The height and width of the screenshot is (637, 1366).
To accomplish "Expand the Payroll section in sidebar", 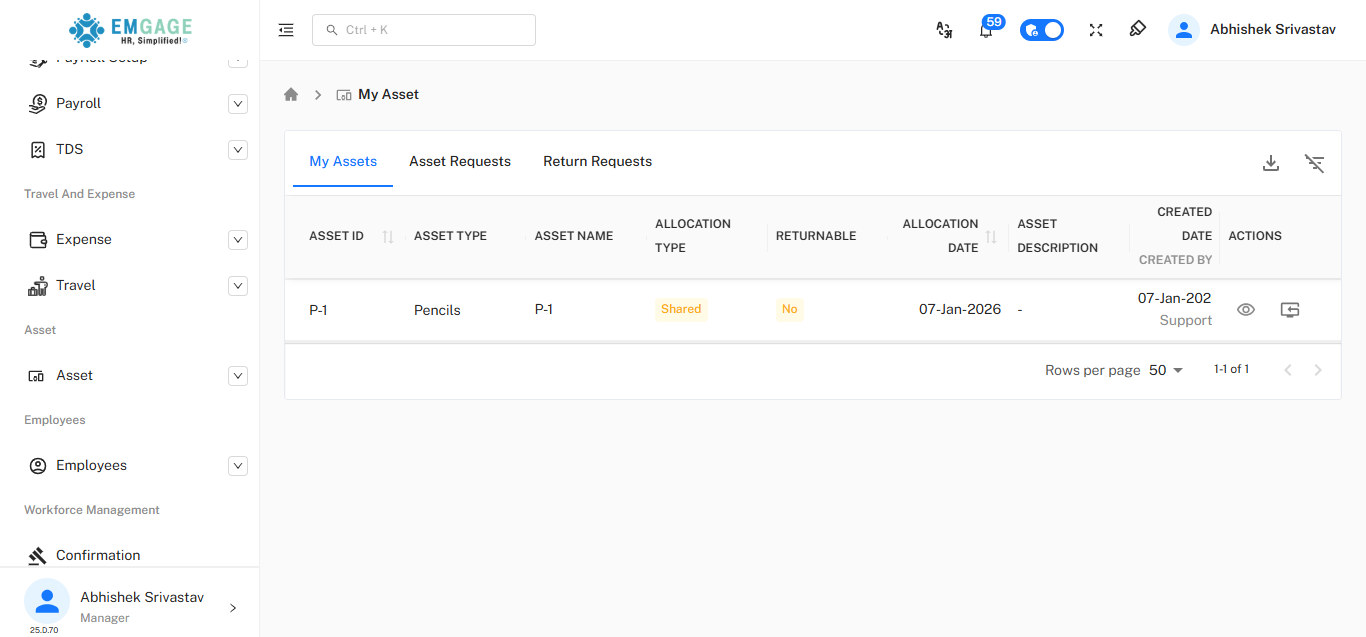I will tap(237, 103).
